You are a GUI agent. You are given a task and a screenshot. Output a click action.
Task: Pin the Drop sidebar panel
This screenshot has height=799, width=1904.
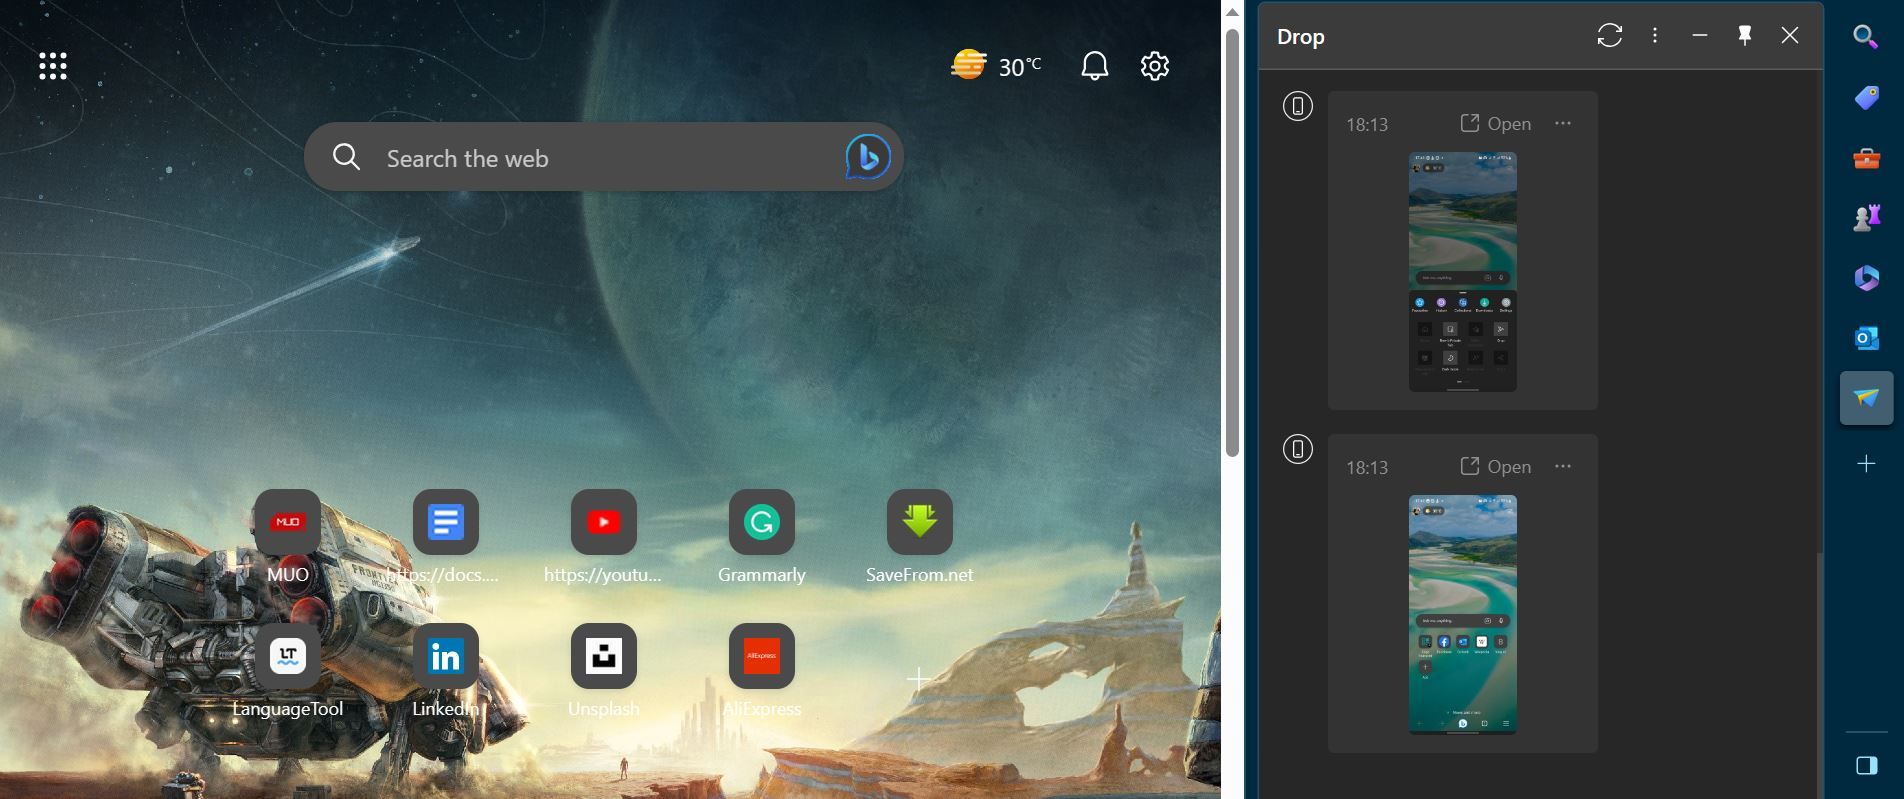[1745, 36]
